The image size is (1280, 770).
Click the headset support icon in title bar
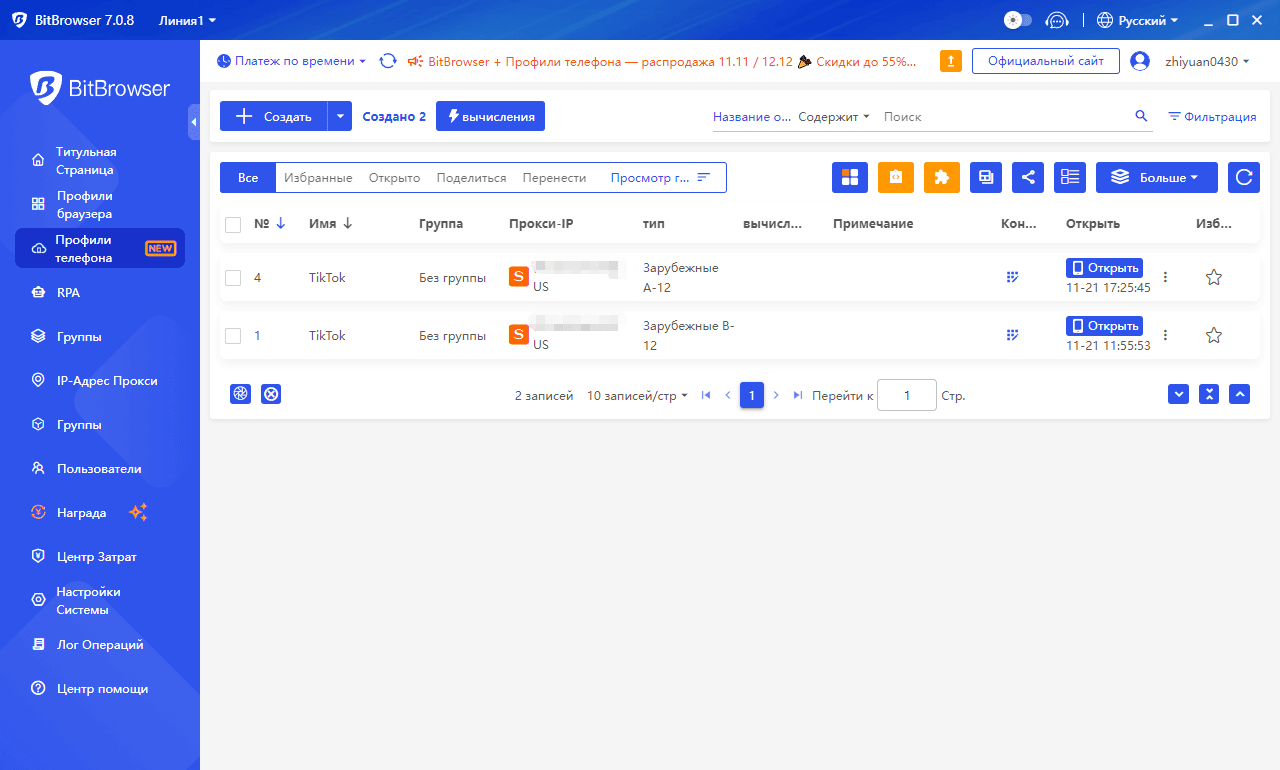[x=1057, y=19]
